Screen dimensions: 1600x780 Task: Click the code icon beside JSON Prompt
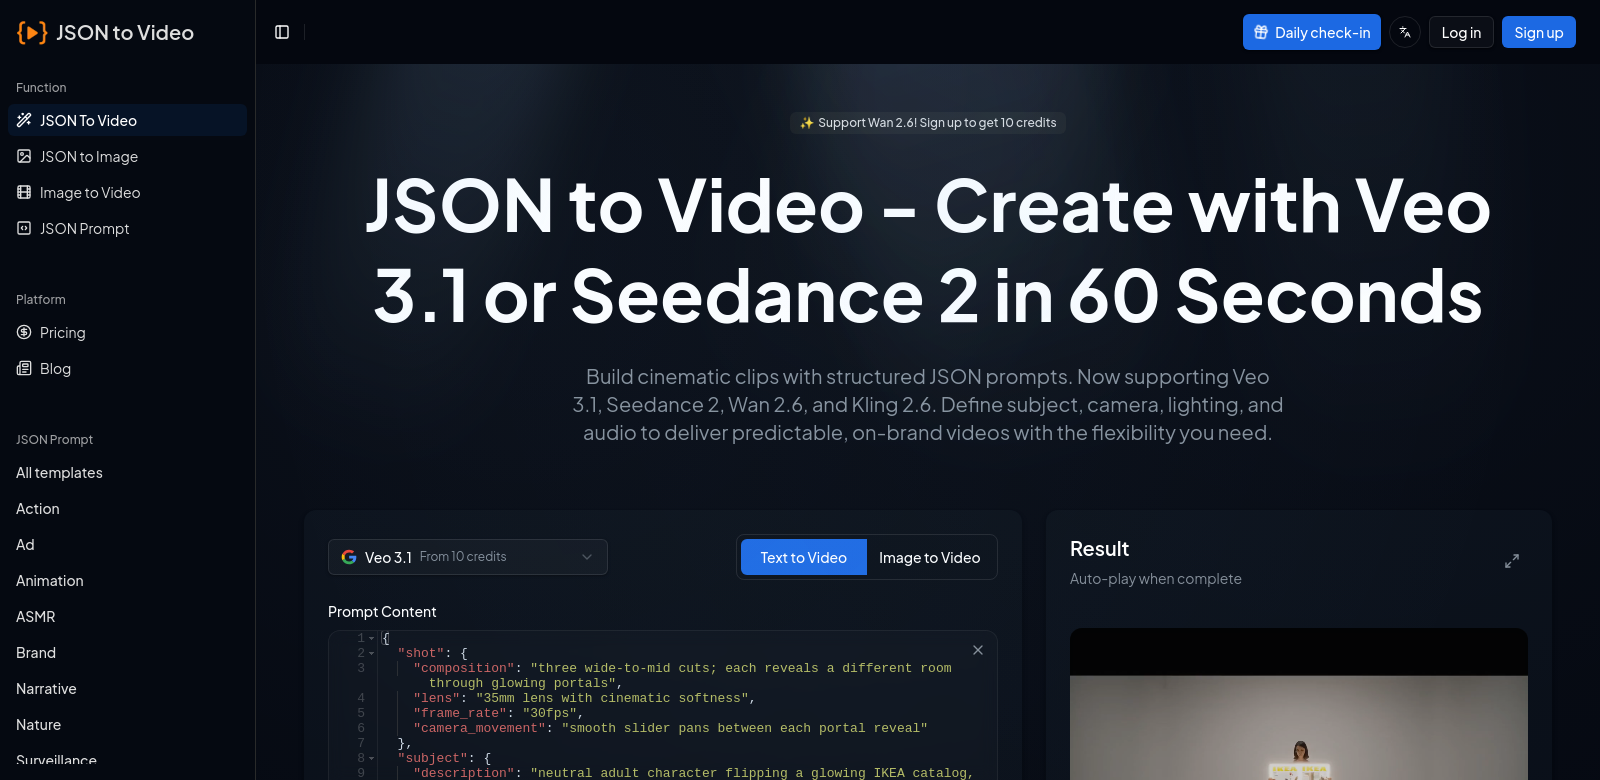[24, 228]
